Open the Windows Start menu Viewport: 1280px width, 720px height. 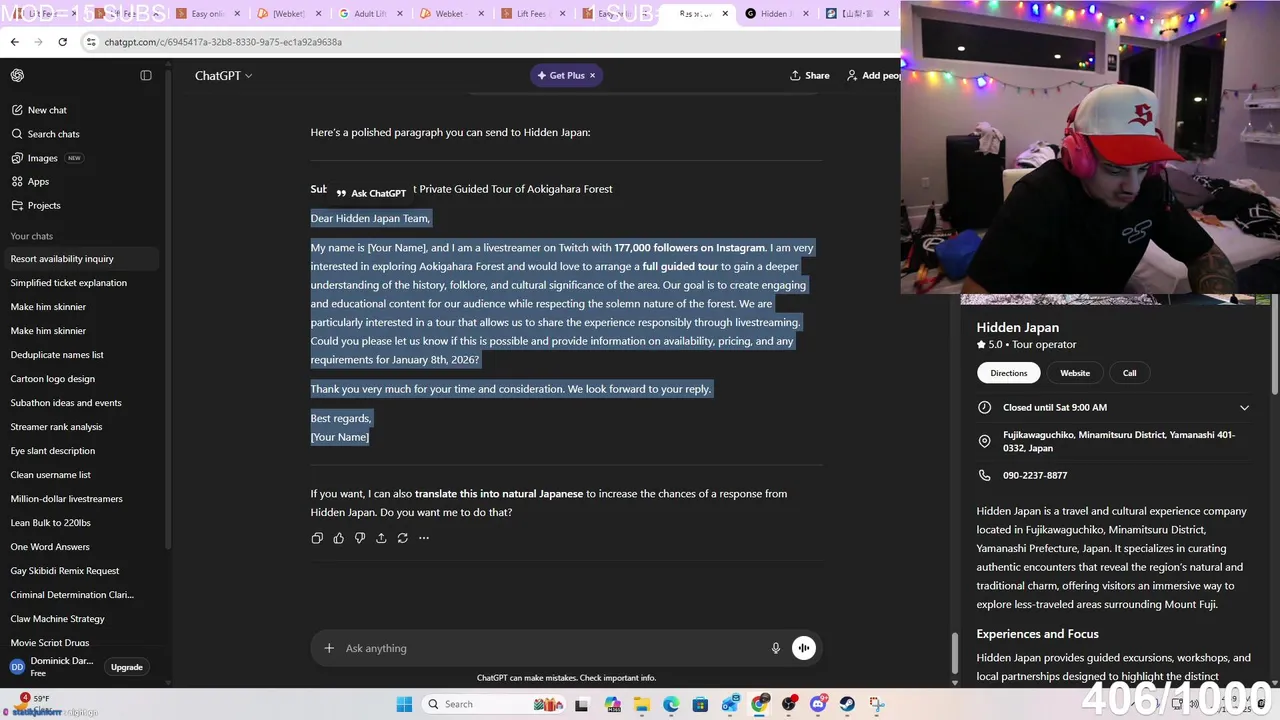(404, 704)
